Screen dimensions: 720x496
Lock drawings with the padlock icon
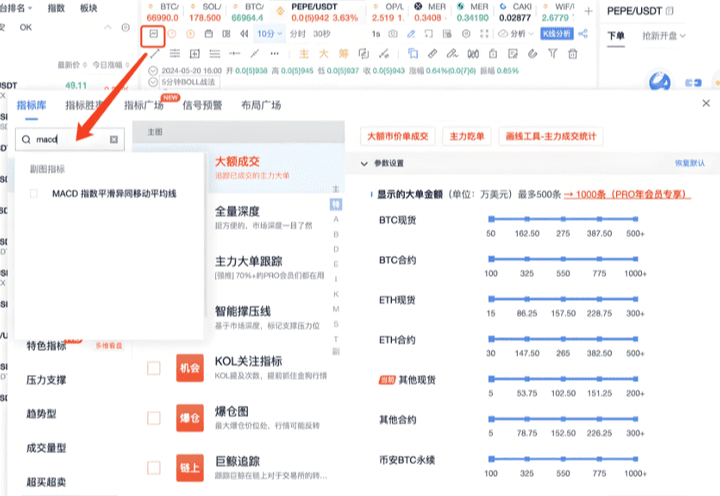pyautogui.click(x=493, y=54)
